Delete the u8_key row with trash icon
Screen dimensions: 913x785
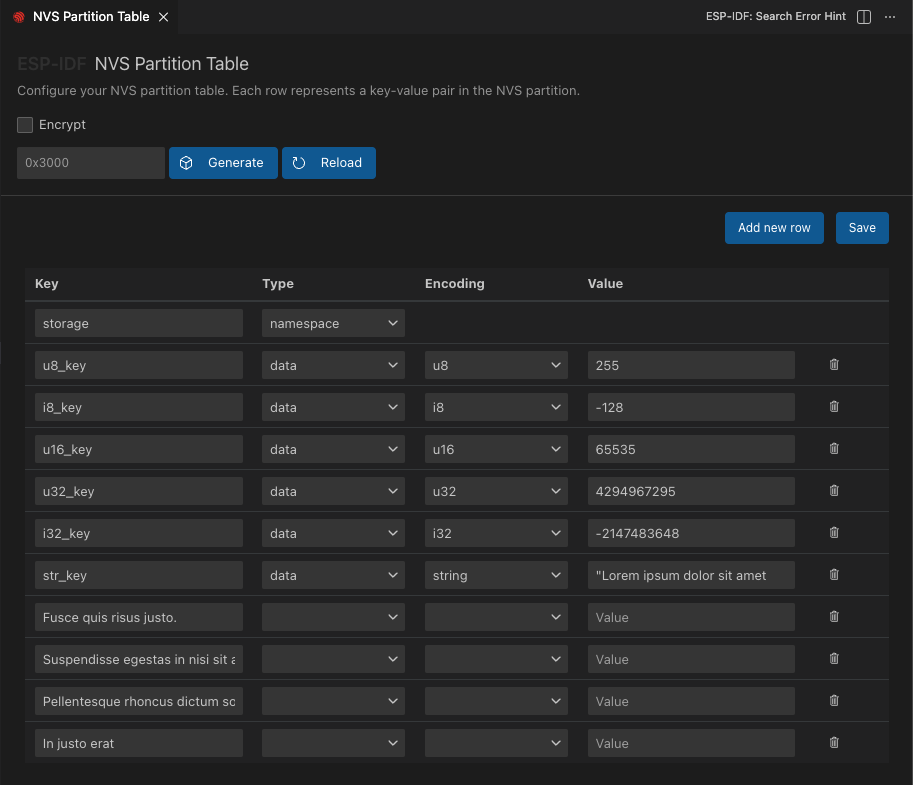pos(834,365)
